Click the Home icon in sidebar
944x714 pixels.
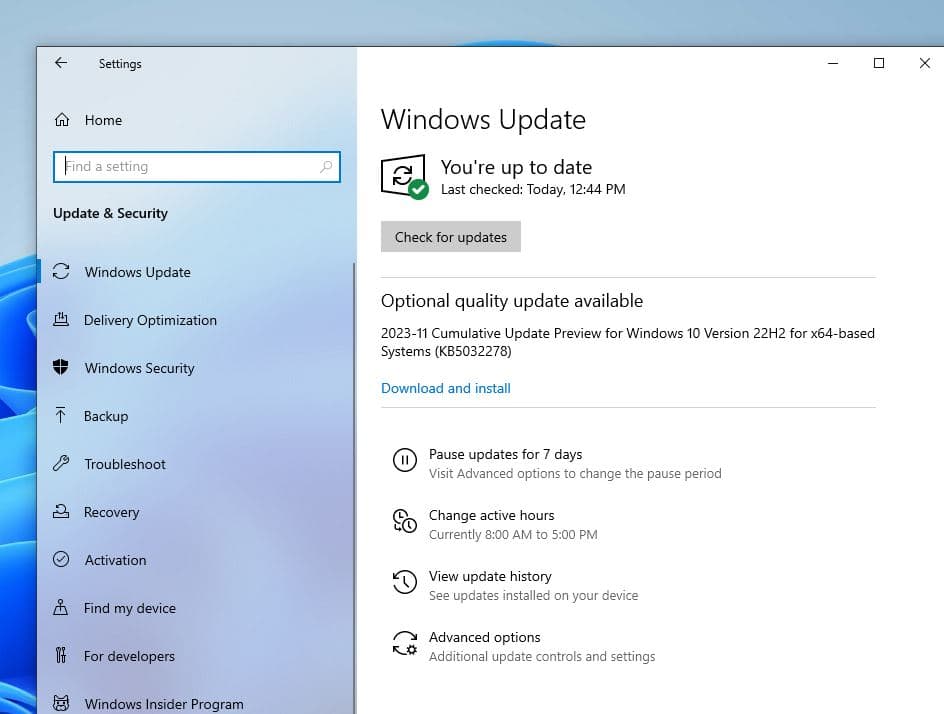pos(62,120)
